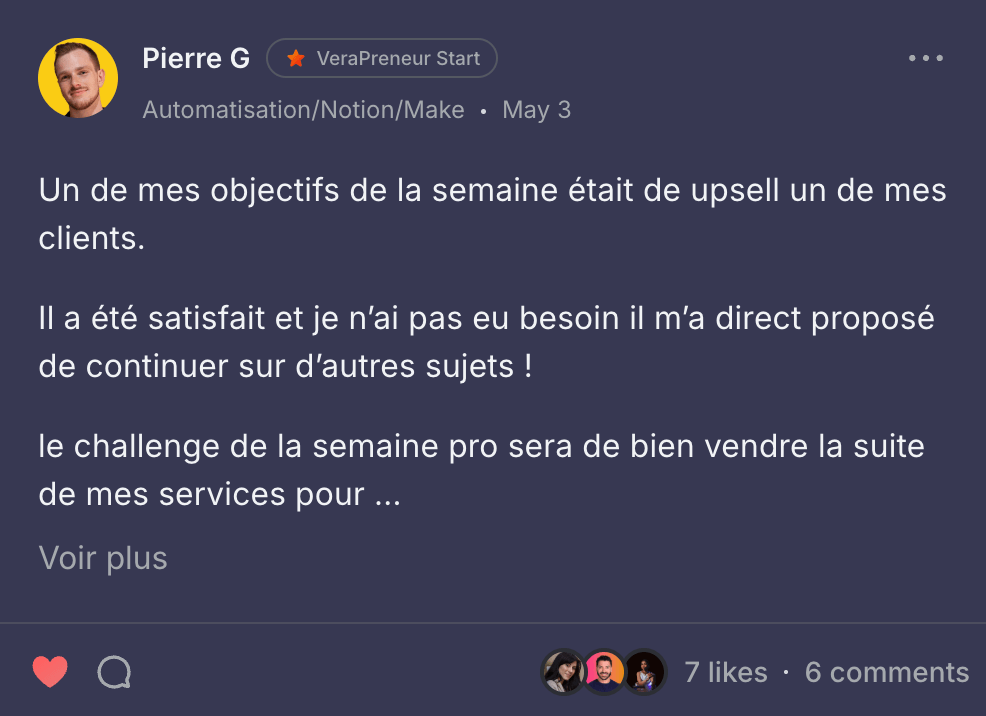986x716 pixels.
Task: Click the first liker avatar with long dark hair
Action: coord(563,672)
